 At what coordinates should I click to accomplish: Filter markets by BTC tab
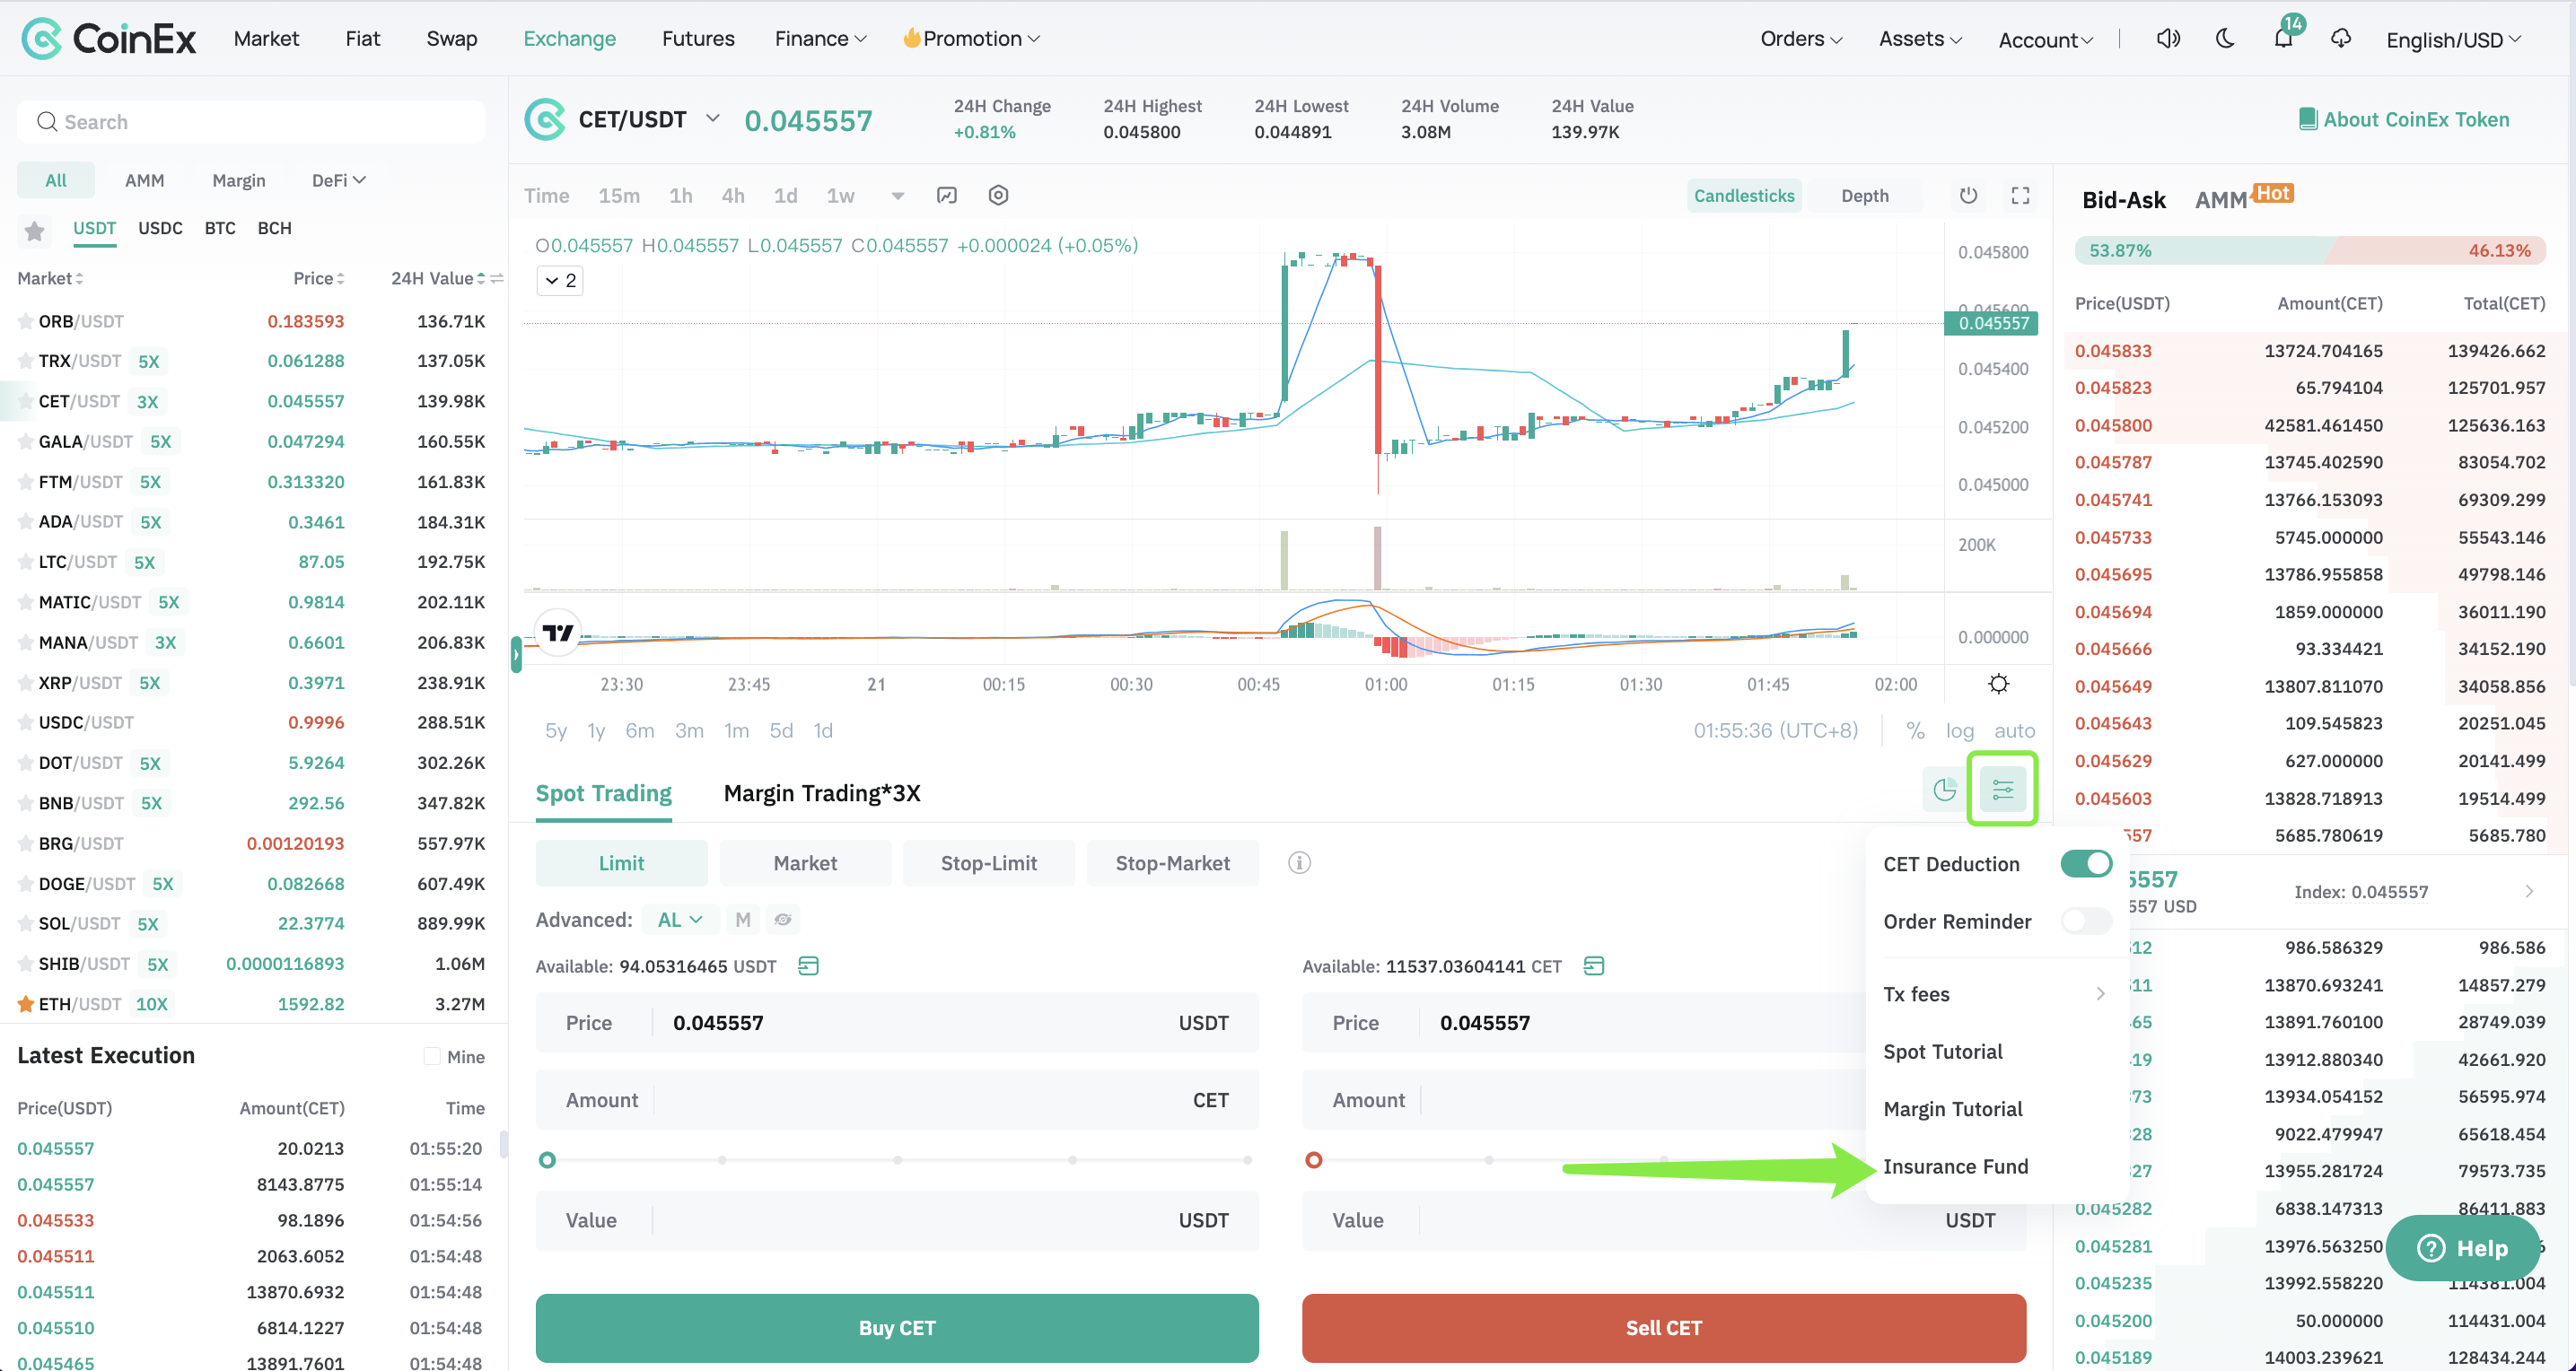click(220, 228)
